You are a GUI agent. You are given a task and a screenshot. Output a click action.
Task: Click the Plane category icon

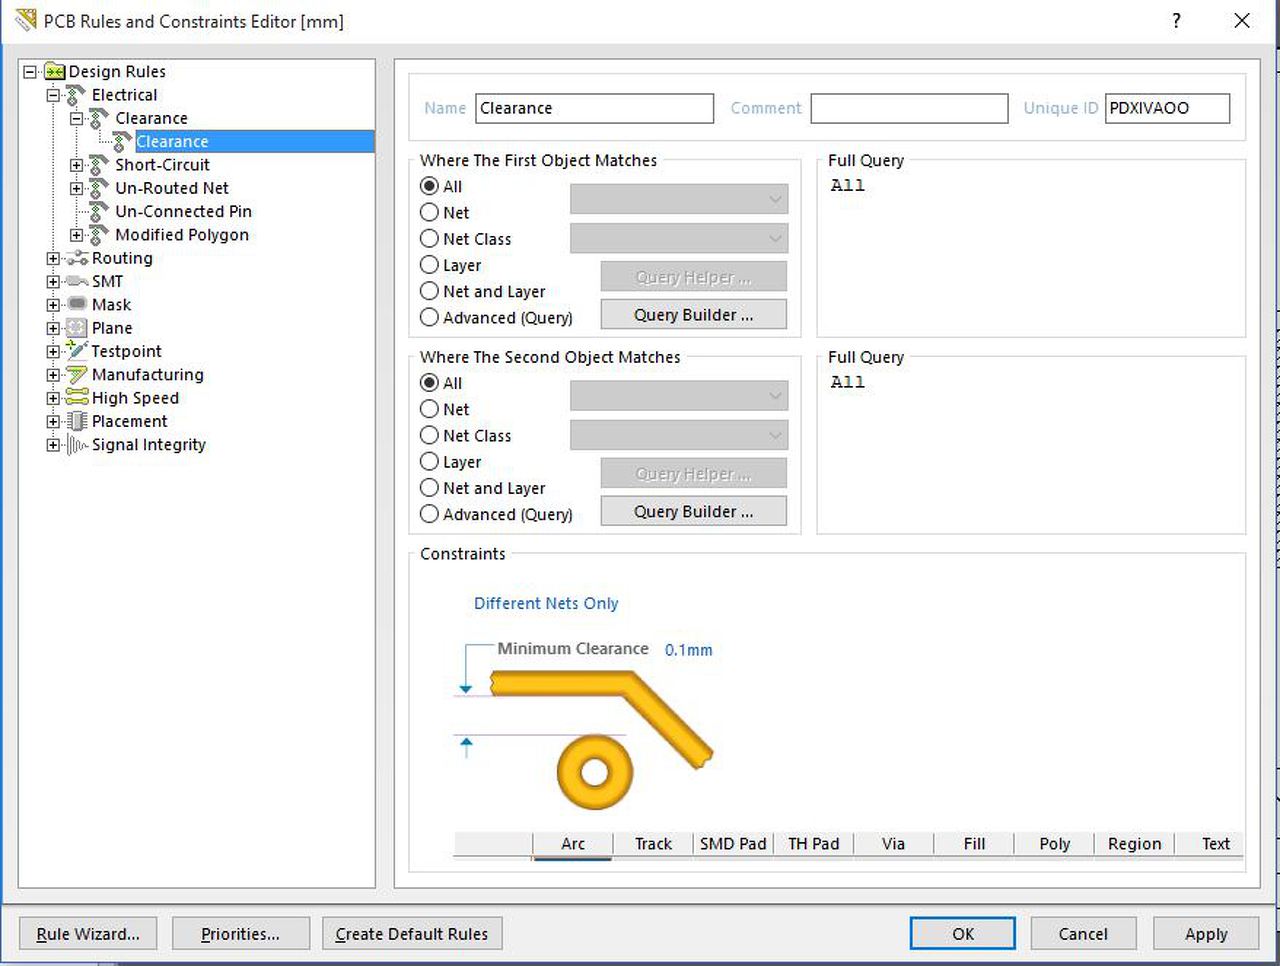pos(77,328)
